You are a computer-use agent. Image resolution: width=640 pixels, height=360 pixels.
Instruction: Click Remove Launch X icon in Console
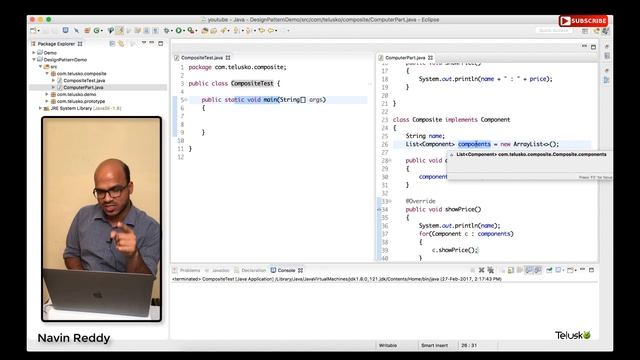pos(481,270)
